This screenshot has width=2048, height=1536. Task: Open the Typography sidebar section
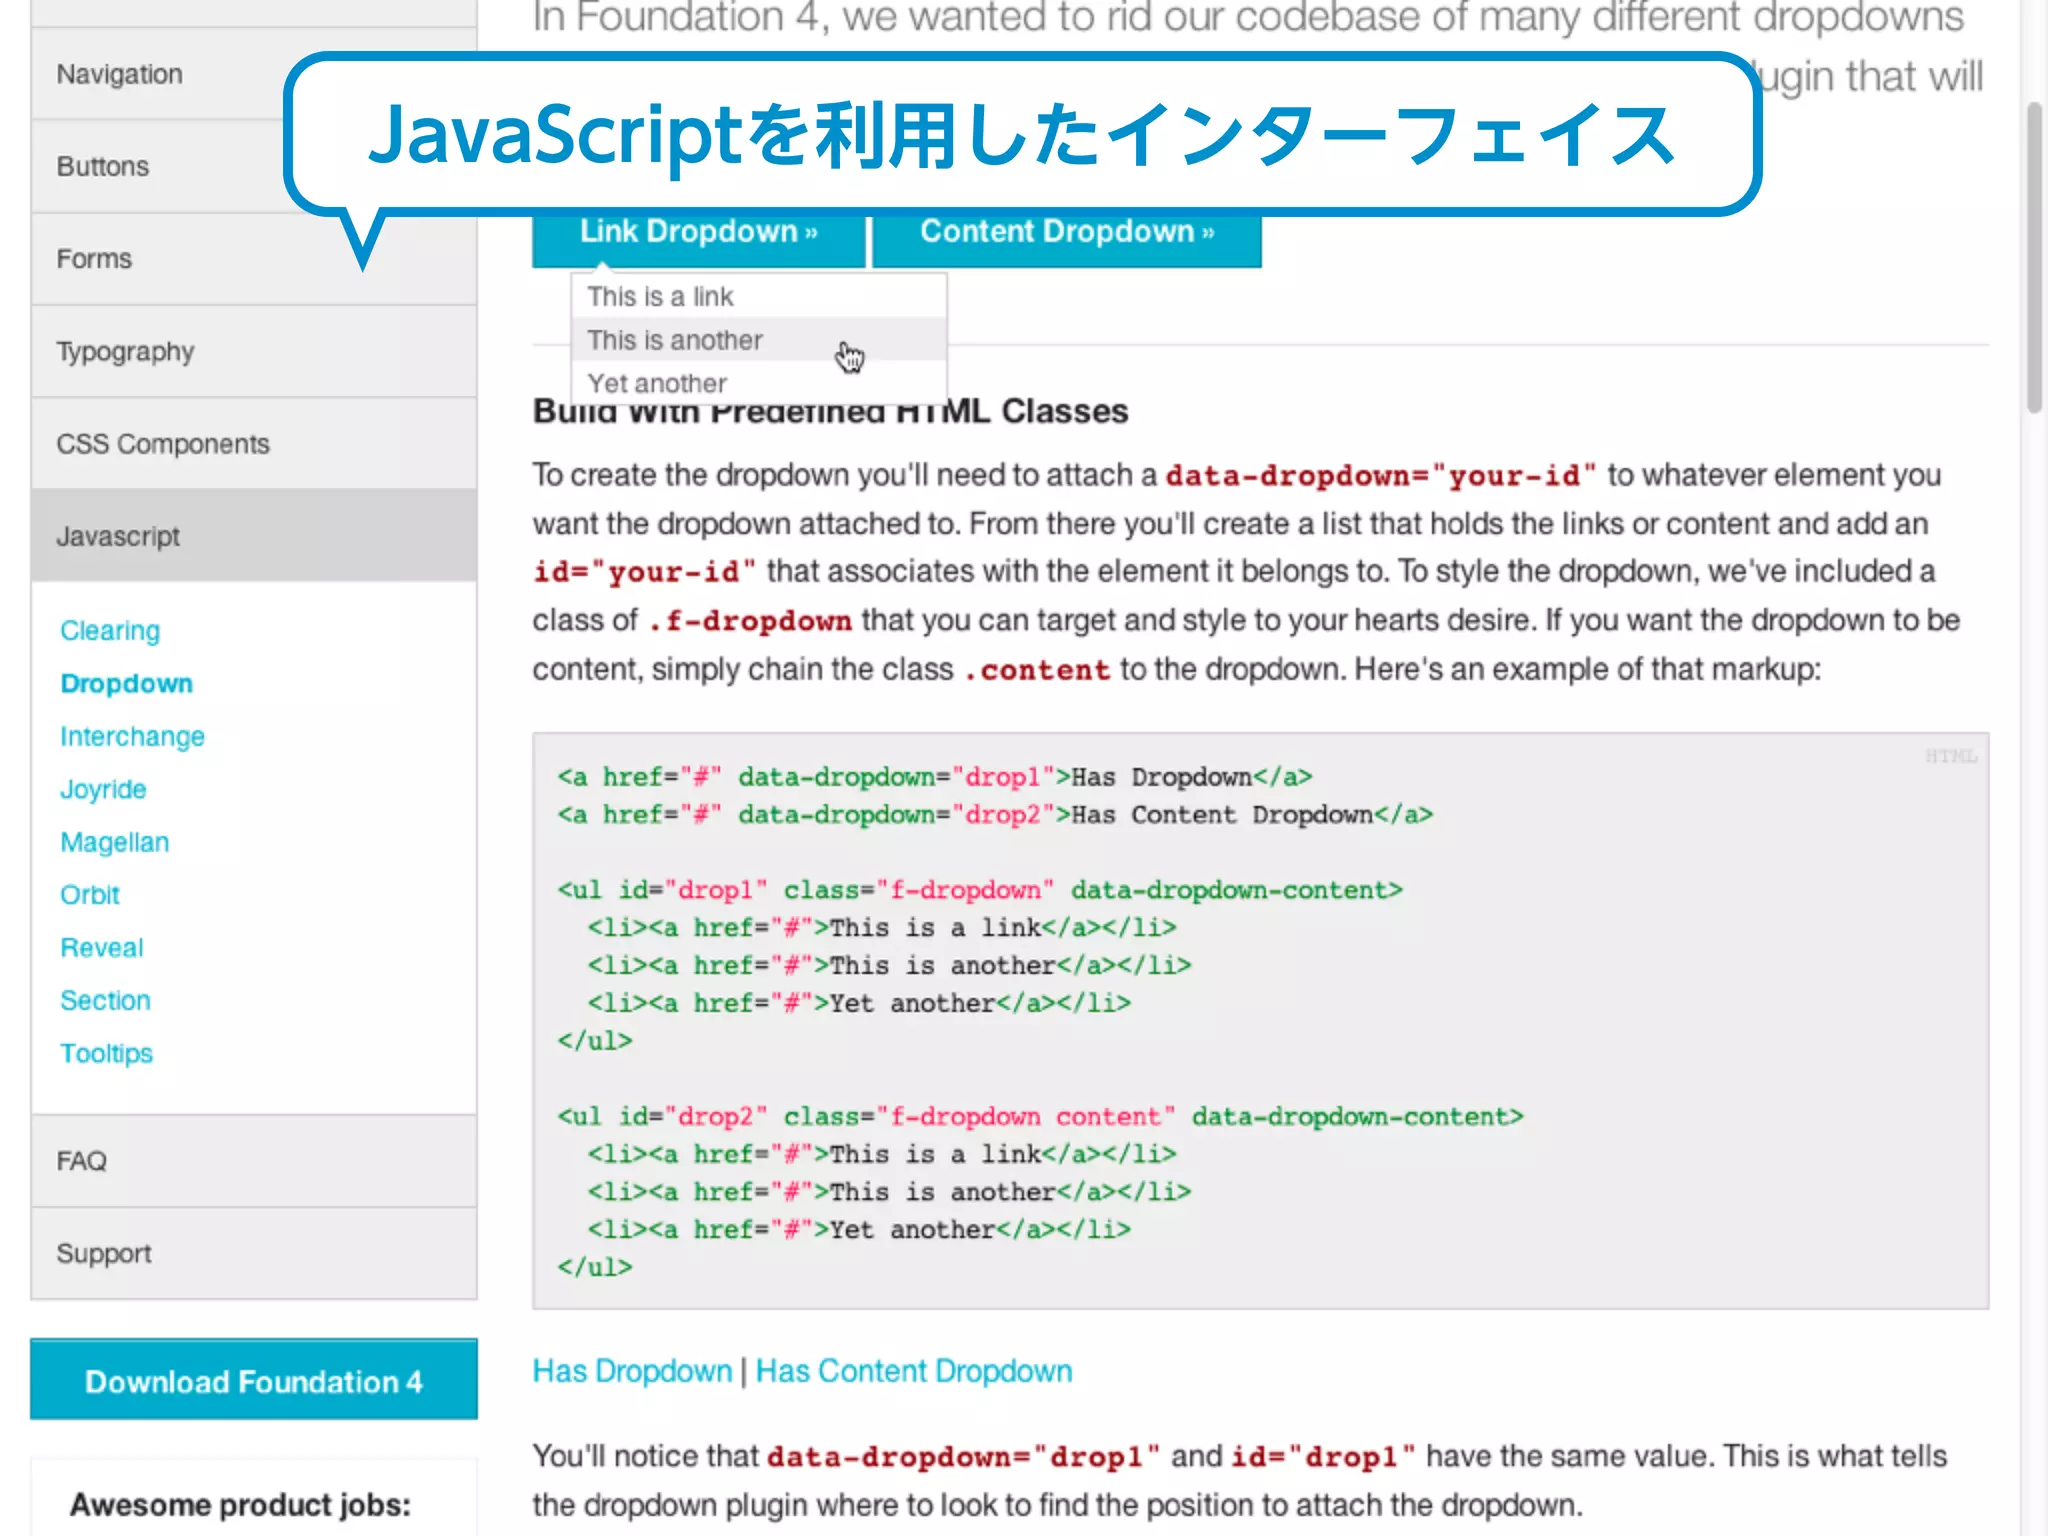coord(254,351)
